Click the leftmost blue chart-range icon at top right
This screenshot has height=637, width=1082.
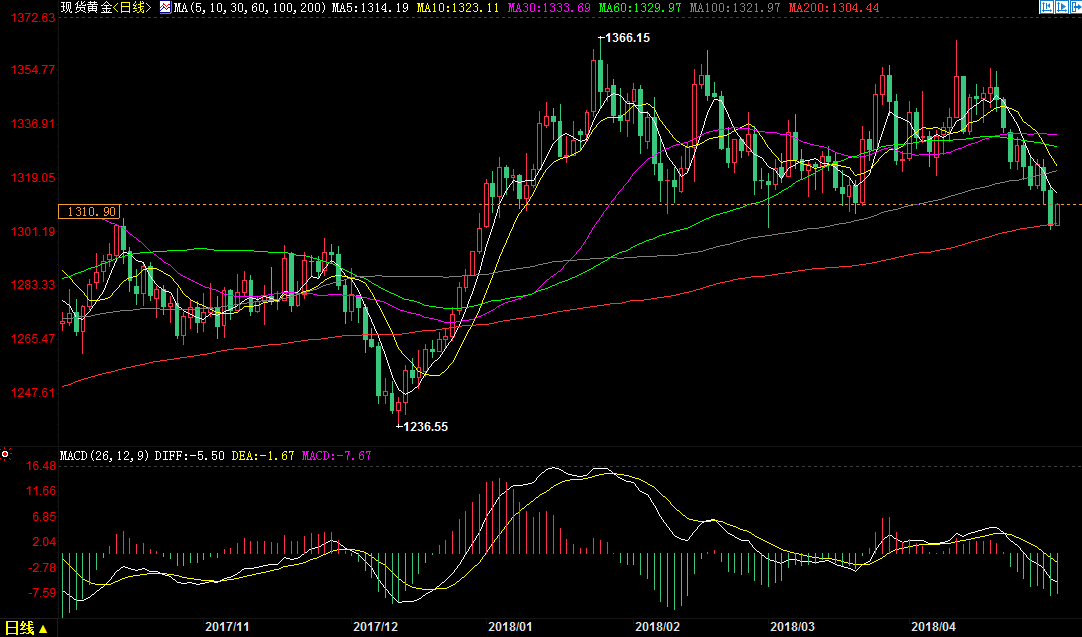tap(1047, 7)
